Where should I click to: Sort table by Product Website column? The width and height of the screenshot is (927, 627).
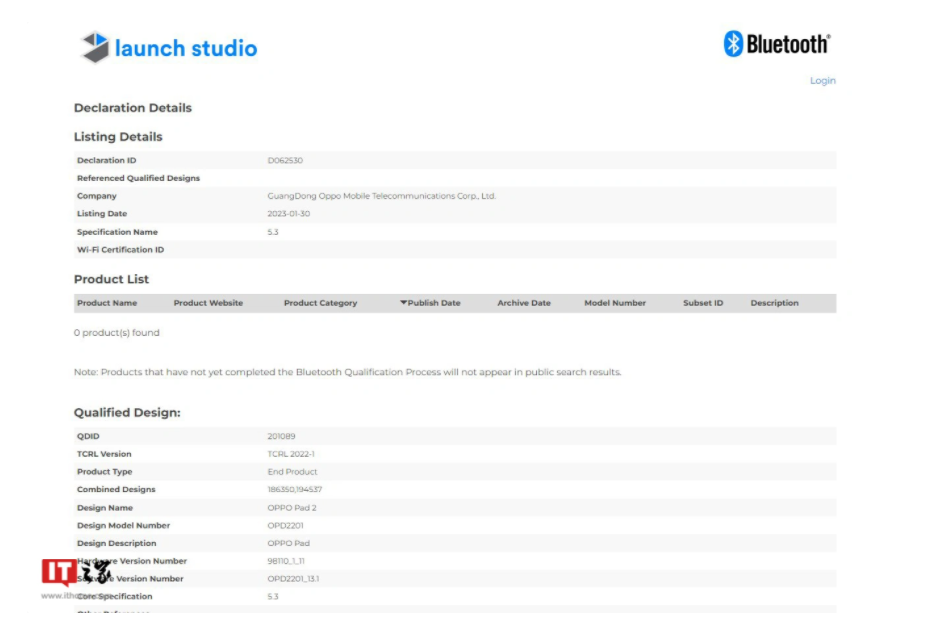tap(208, 303)
